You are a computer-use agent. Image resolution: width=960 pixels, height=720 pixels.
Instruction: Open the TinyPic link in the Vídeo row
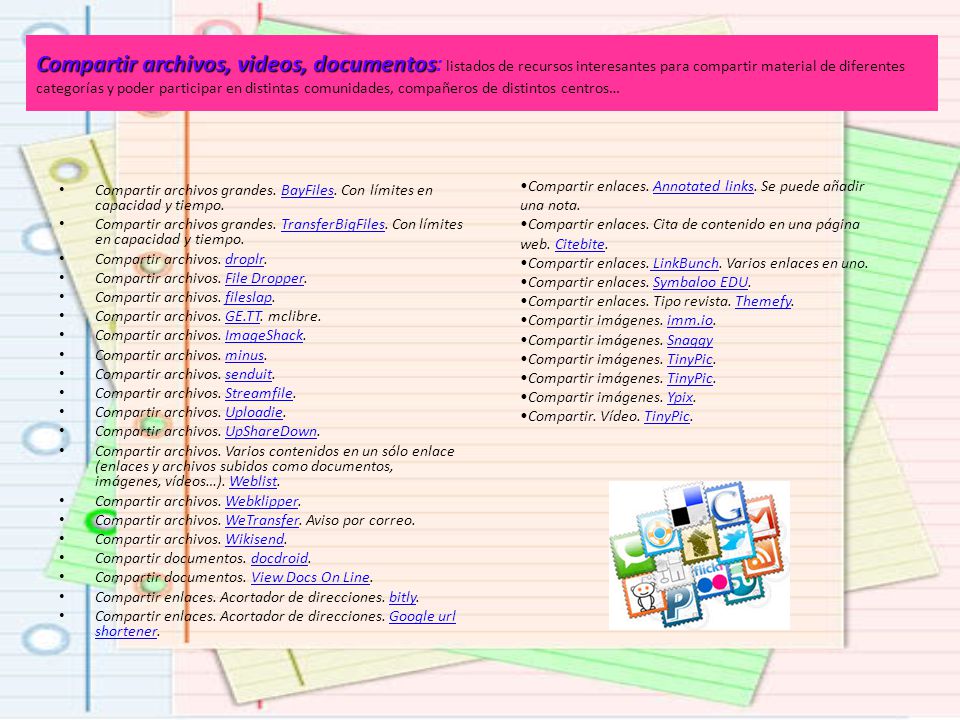[x=667, y=416]
